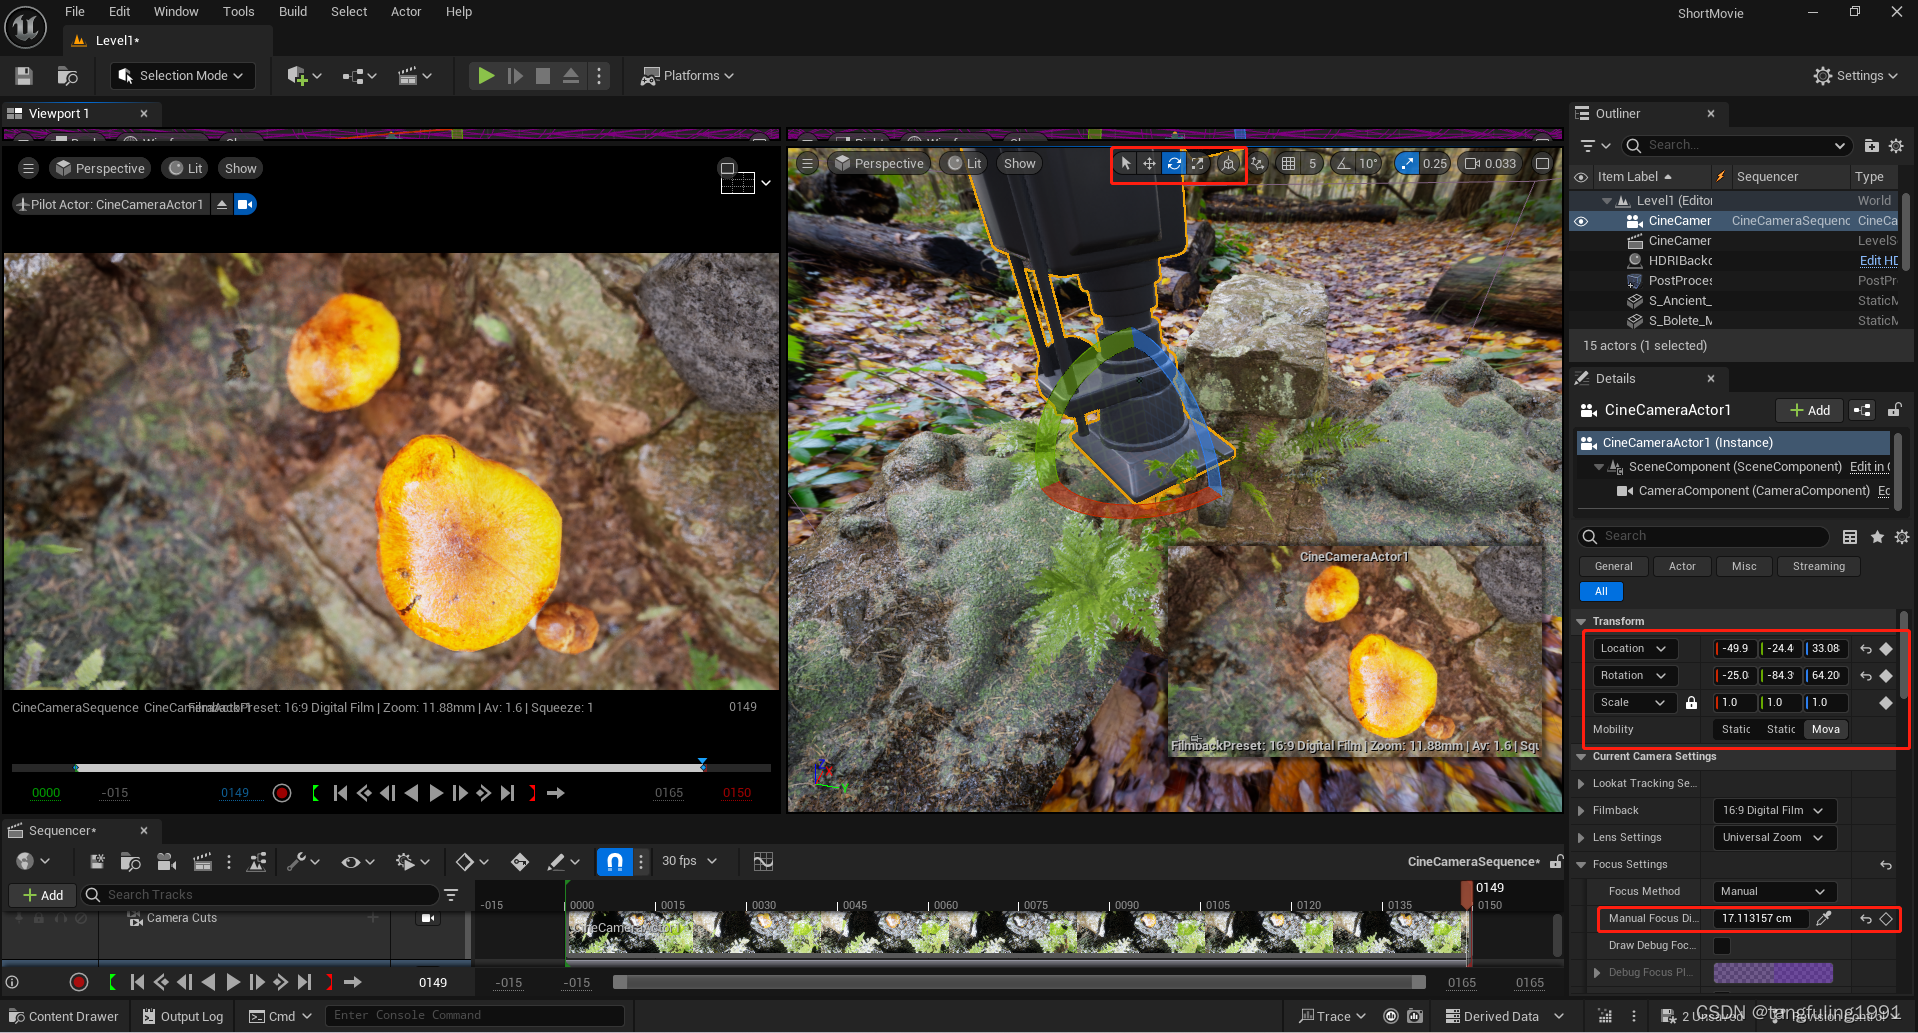Viewport: 1918px width, 1033px height.
Task: Choose the select-objects cursor tool
Action: [1126, 163]
